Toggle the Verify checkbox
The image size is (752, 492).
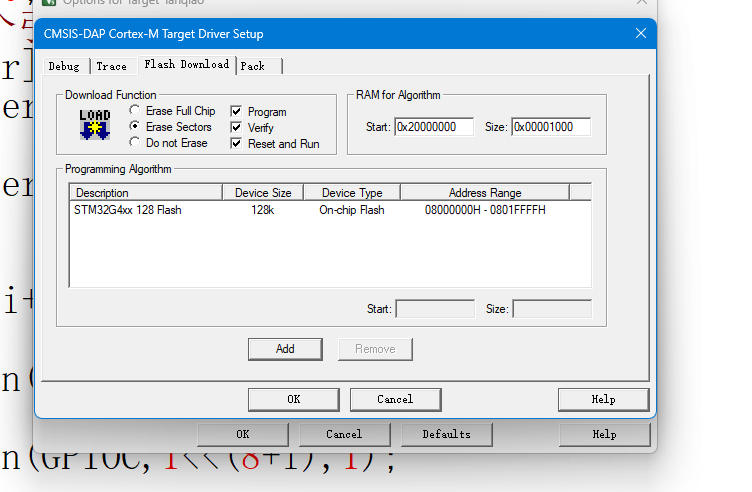236,127
